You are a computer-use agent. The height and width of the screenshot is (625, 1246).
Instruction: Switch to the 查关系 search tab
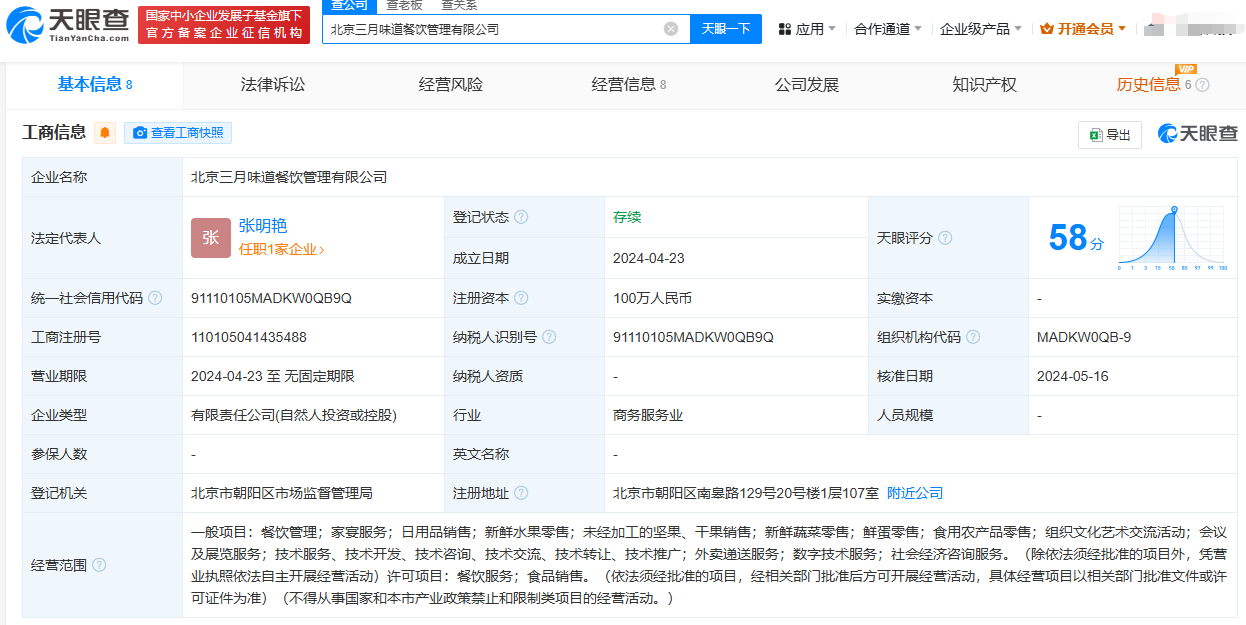459,5
